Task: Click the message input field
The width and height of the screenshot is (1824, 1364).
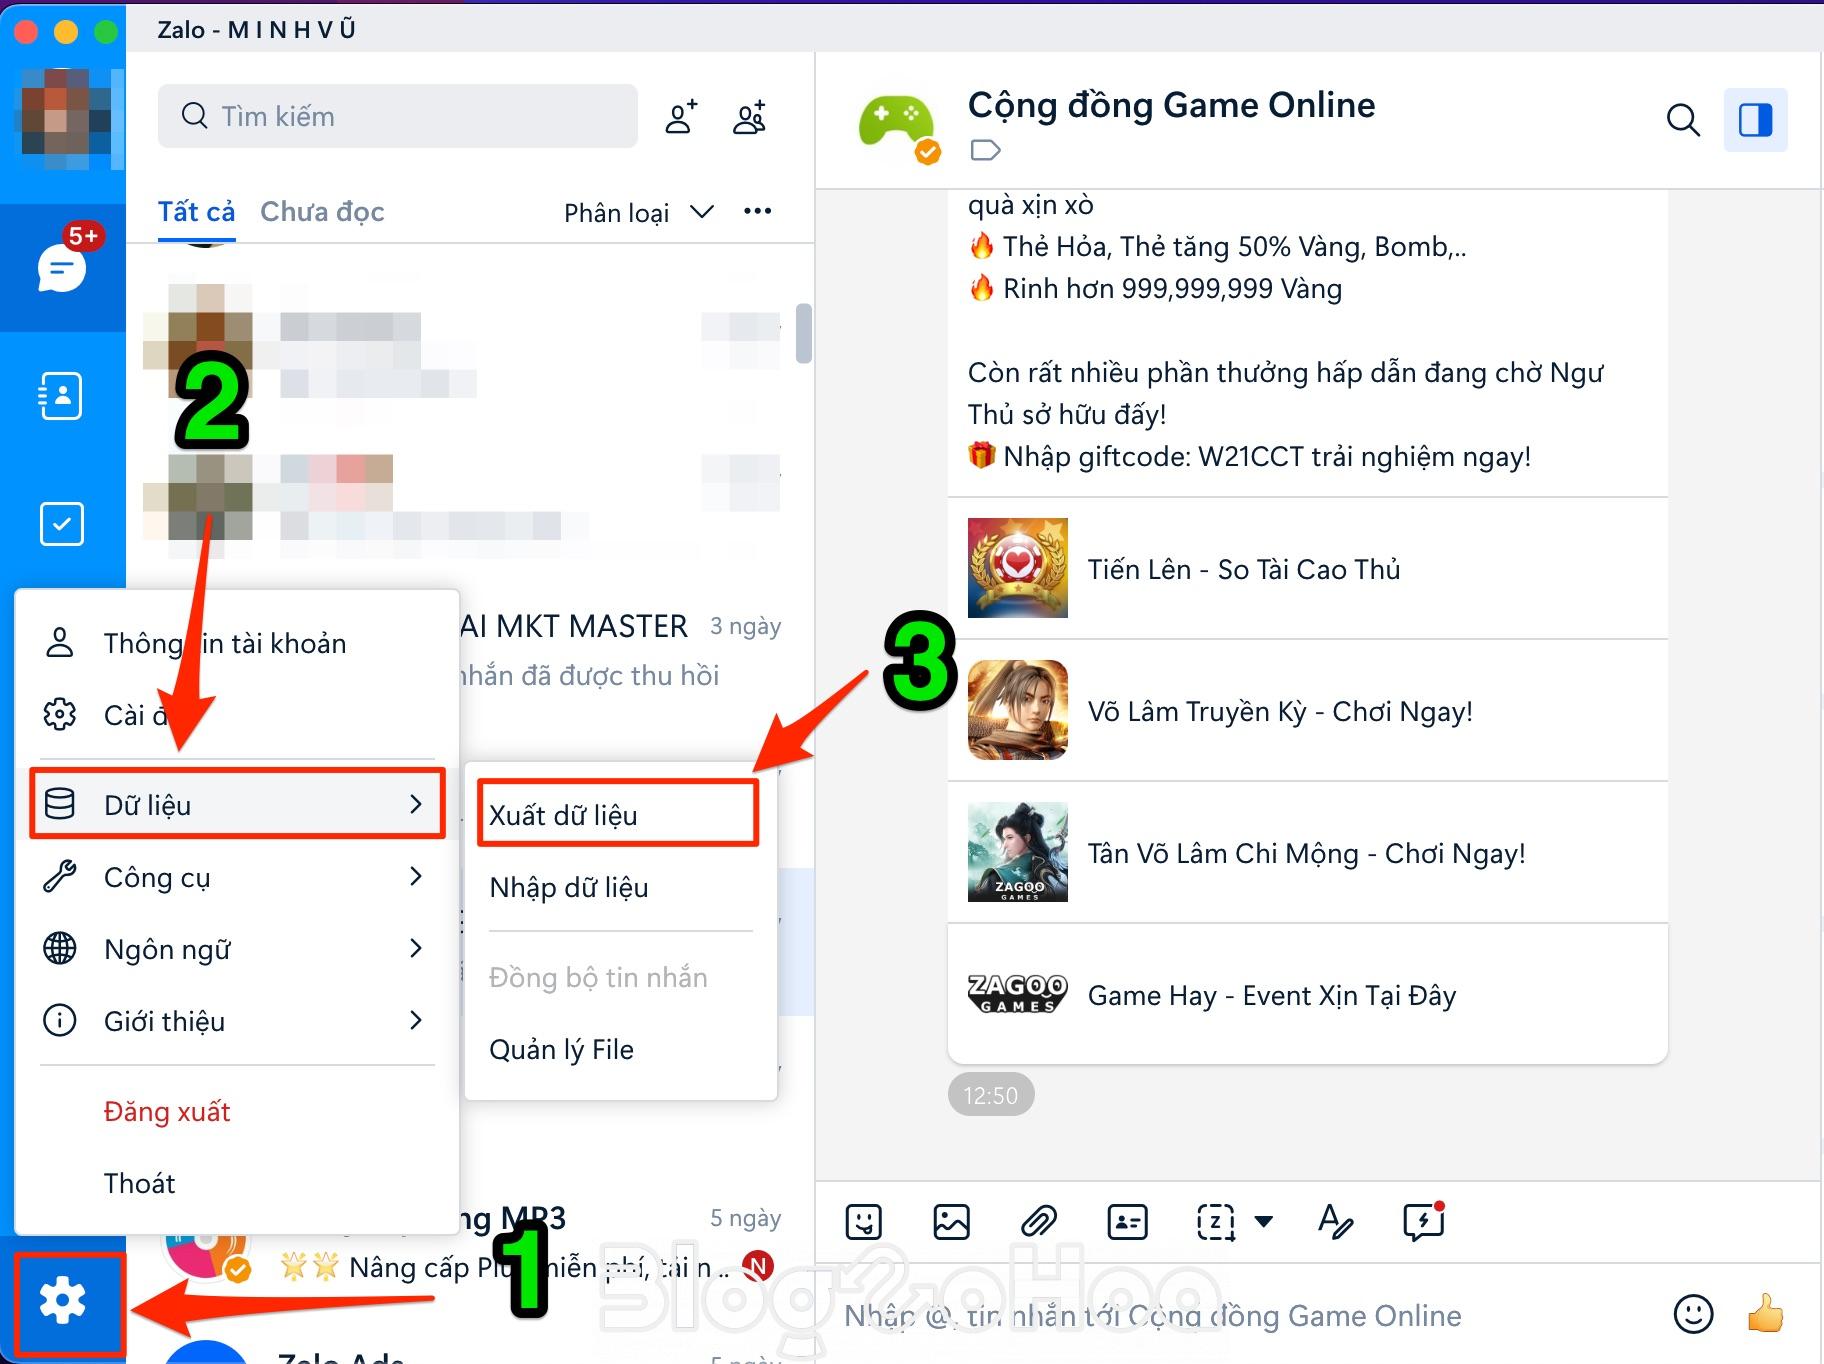Action: click(x=1240, y=1315)
